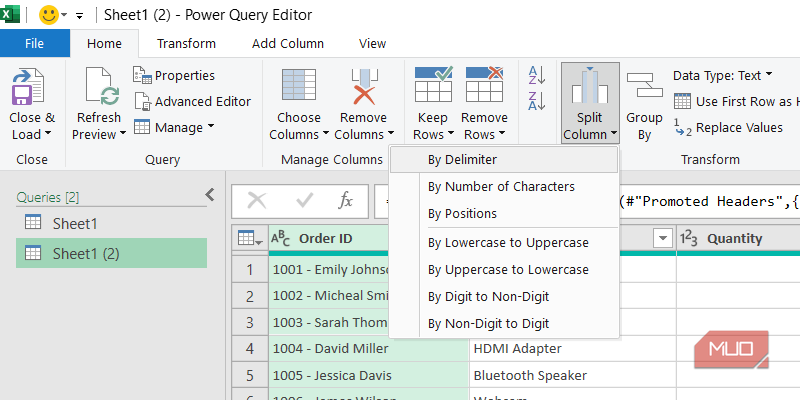Switch to the View tab
This screenshot has width=800, height=400.
coord(372,43)
